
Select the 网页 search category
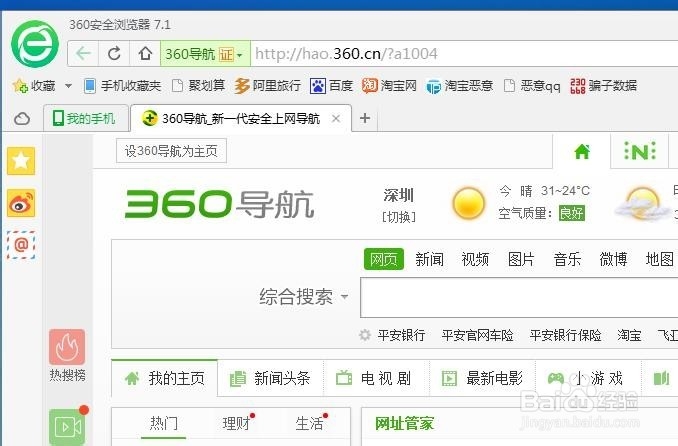[x=384, y=259]
